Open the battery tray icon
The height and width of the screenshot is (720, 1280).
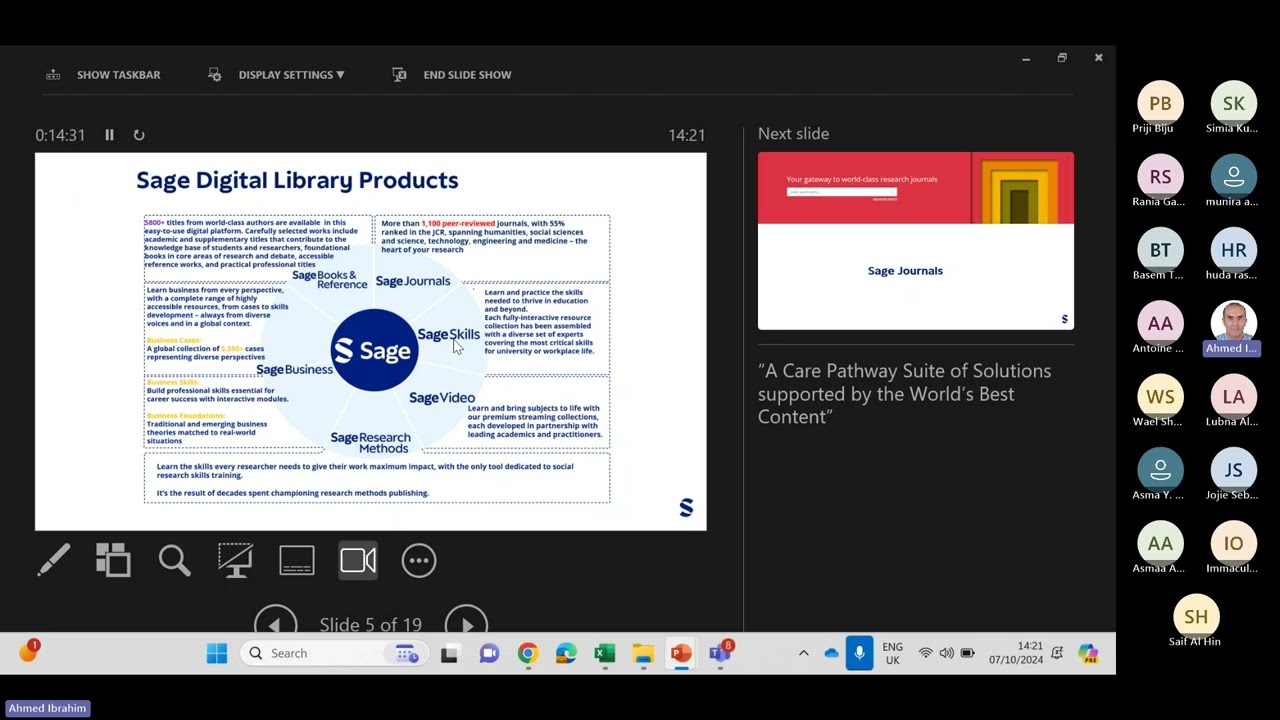coord(967,653)
